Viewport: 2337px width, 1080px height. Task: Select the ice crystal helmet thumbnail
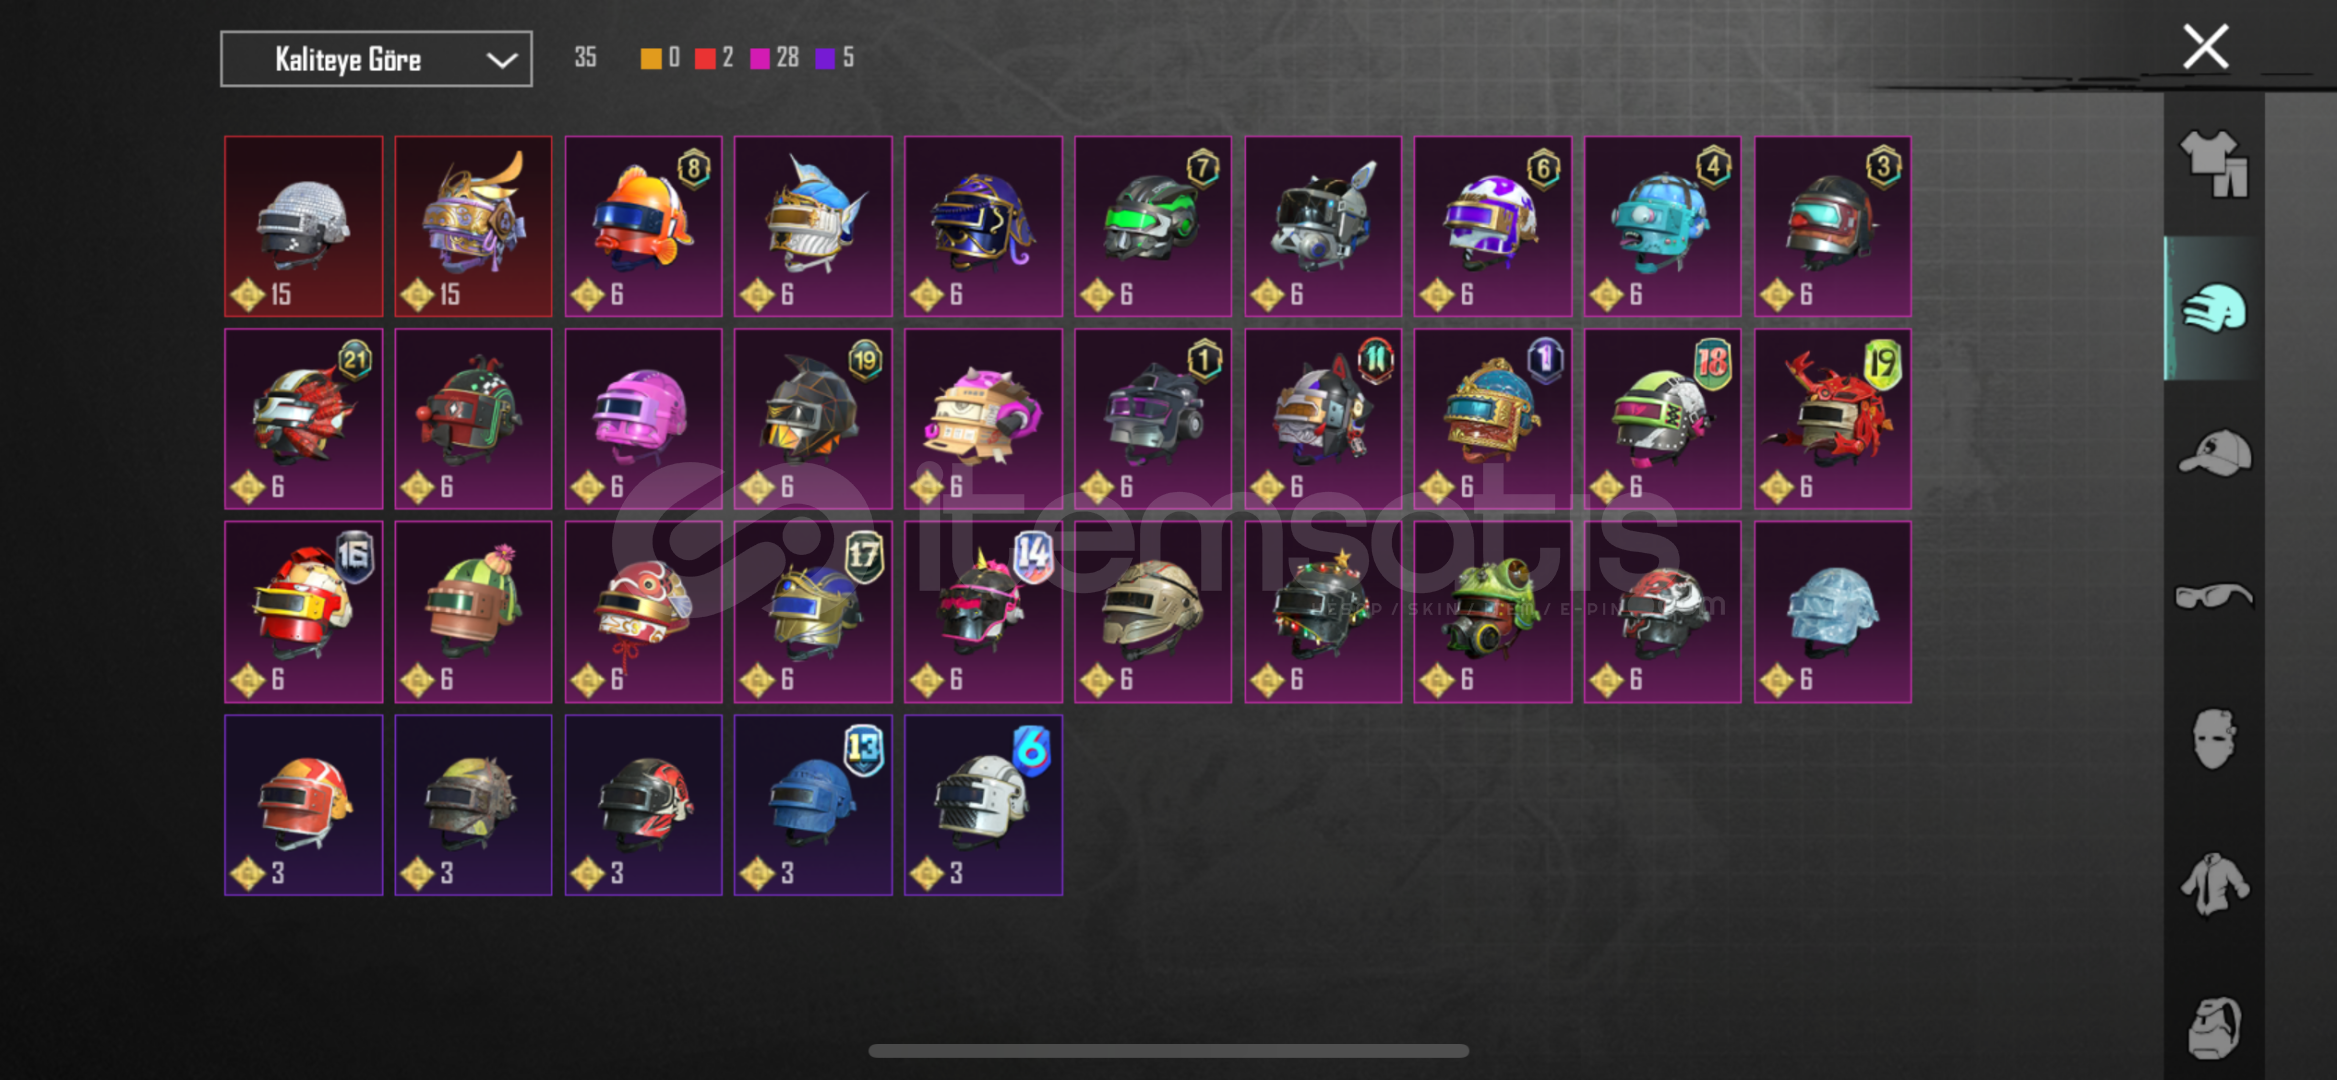(x=1832, y=612)
